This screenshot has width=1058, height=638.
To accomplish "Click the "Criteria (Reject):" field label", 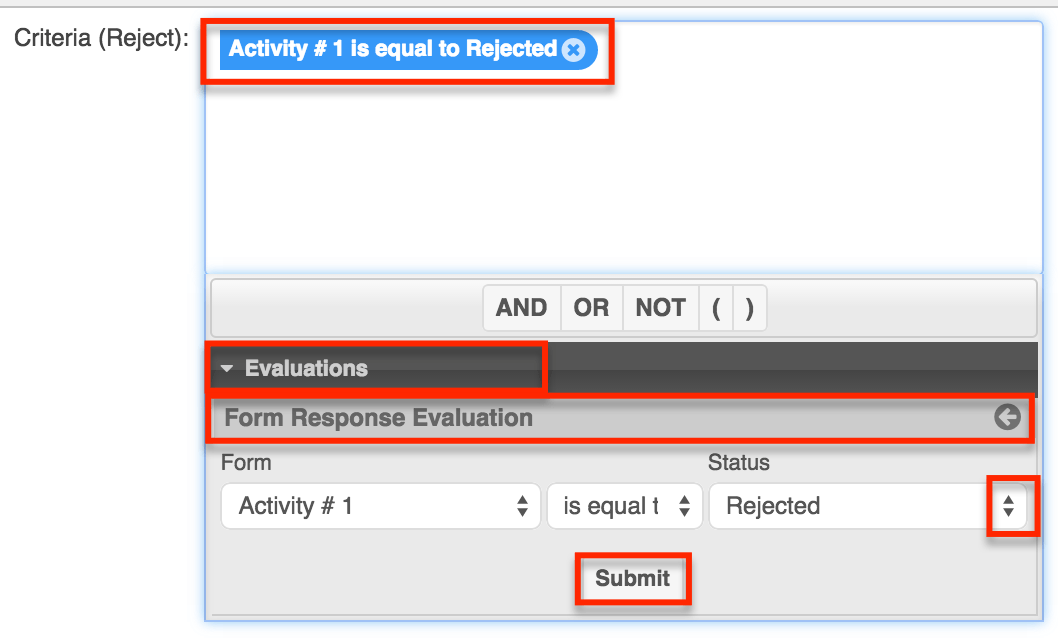I will [100, 40].
